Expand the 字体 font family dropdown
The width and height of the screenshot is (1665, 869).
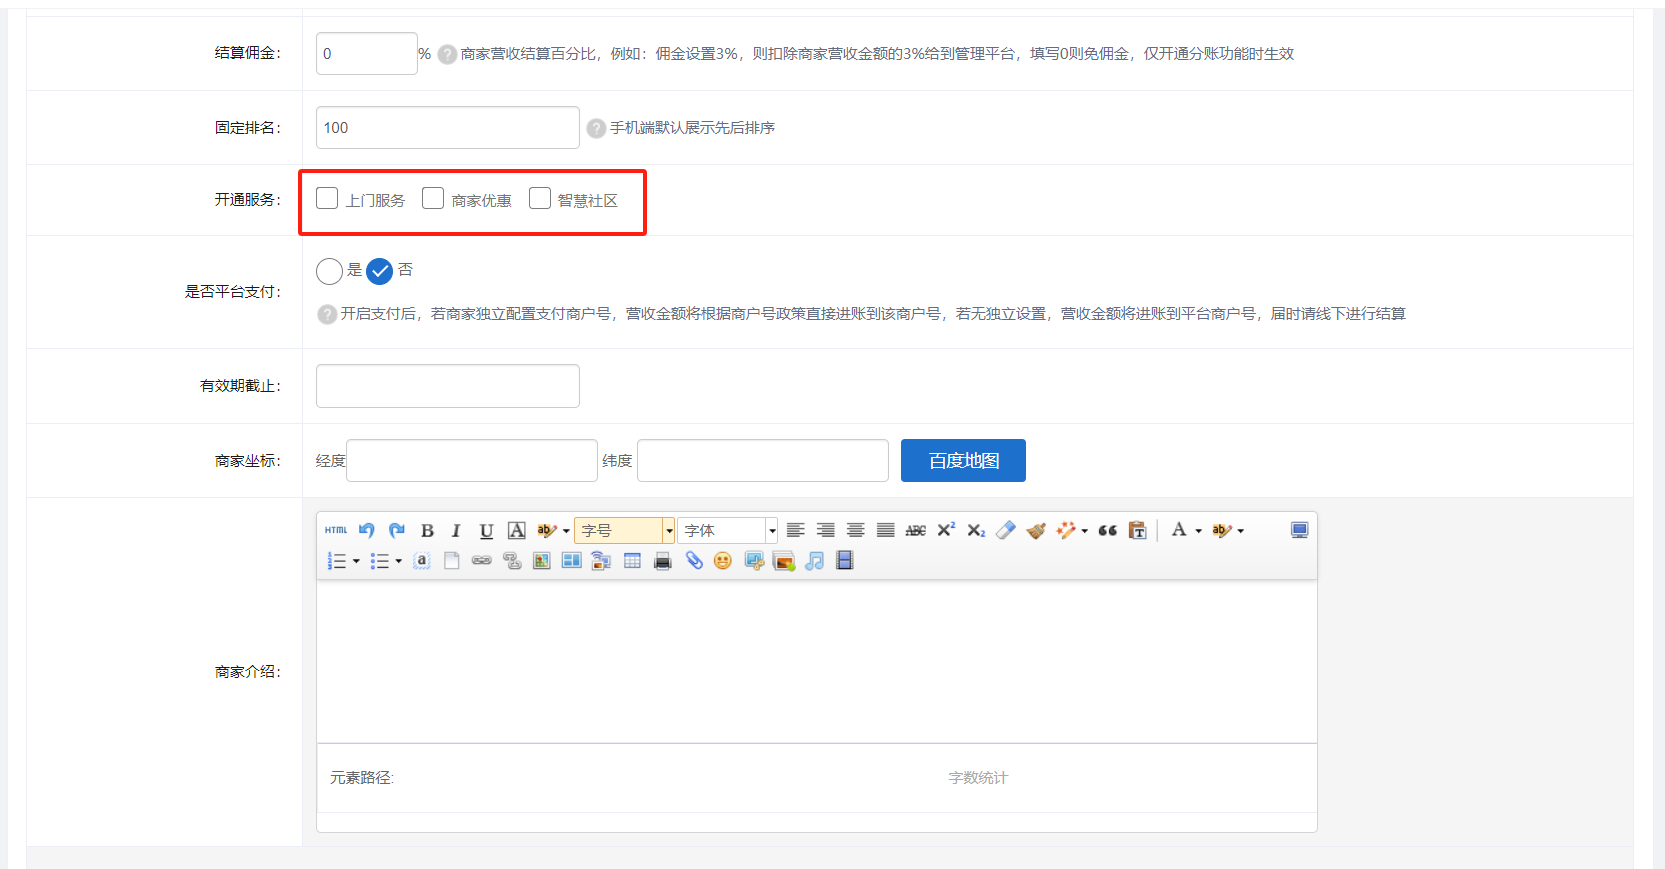pyautogui.click(x=772, y=531)
